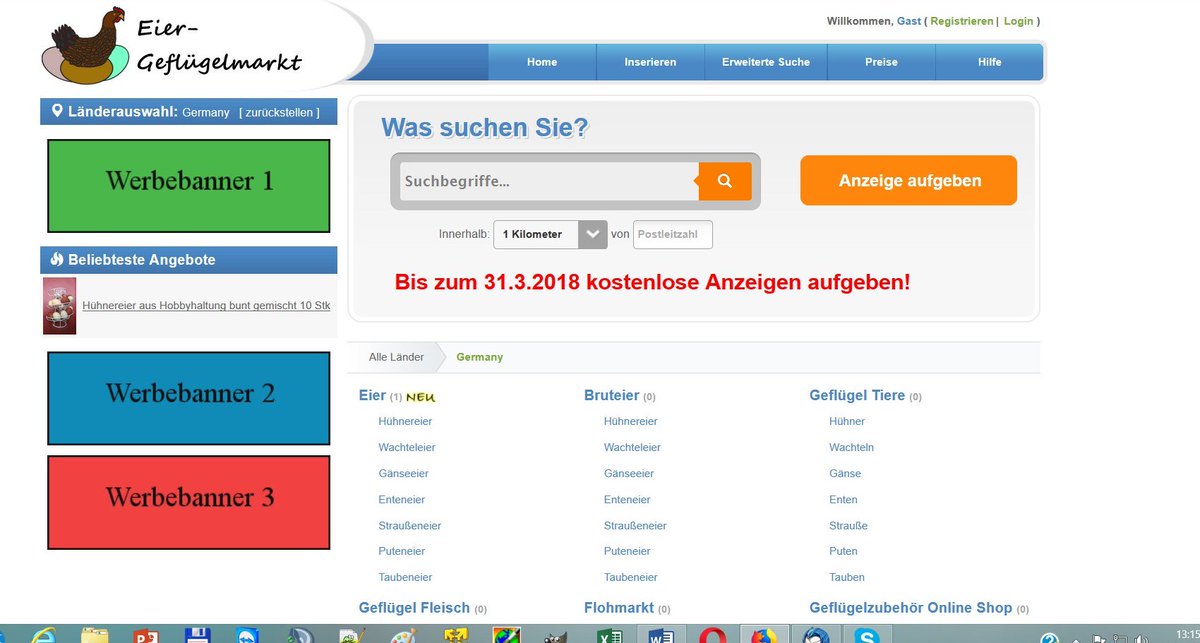Viewport: 1200px width, 643px height.
Task: Select Germany in the breadcrumb path
Action: click(478, 356)
